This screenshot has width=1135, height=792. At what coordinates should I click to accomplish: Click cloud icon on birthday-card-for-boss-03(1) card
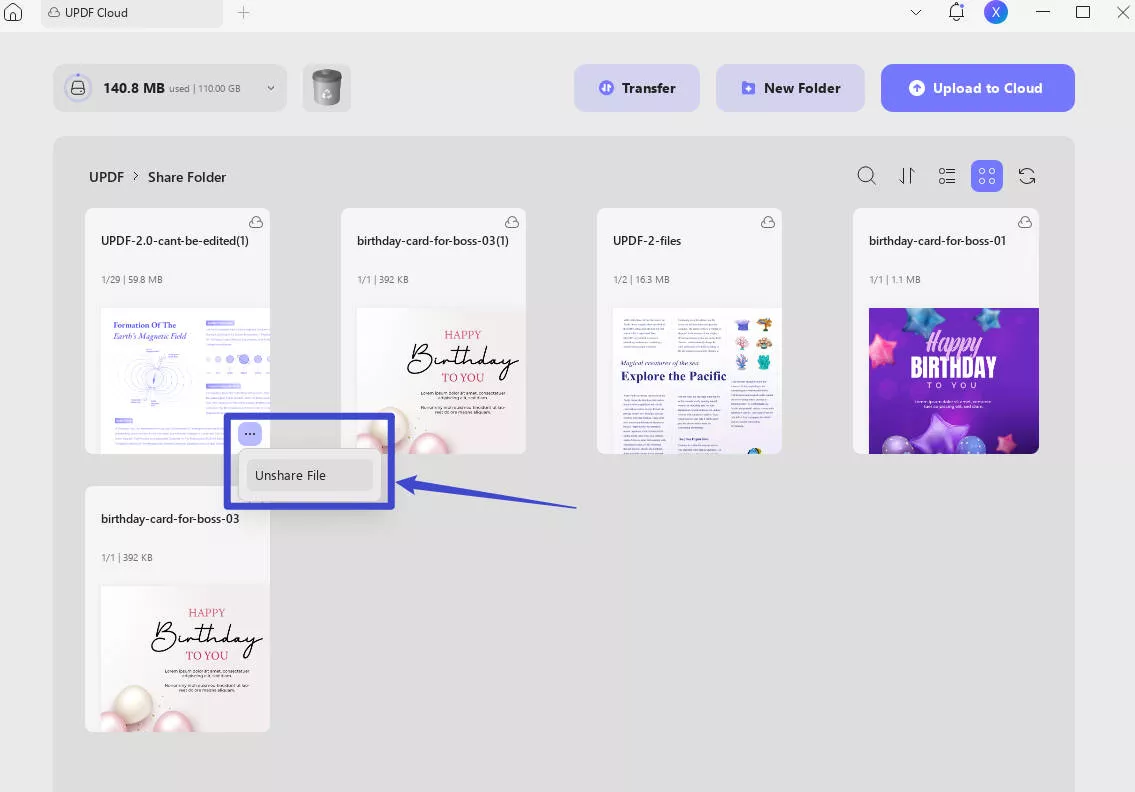(512, 222)
